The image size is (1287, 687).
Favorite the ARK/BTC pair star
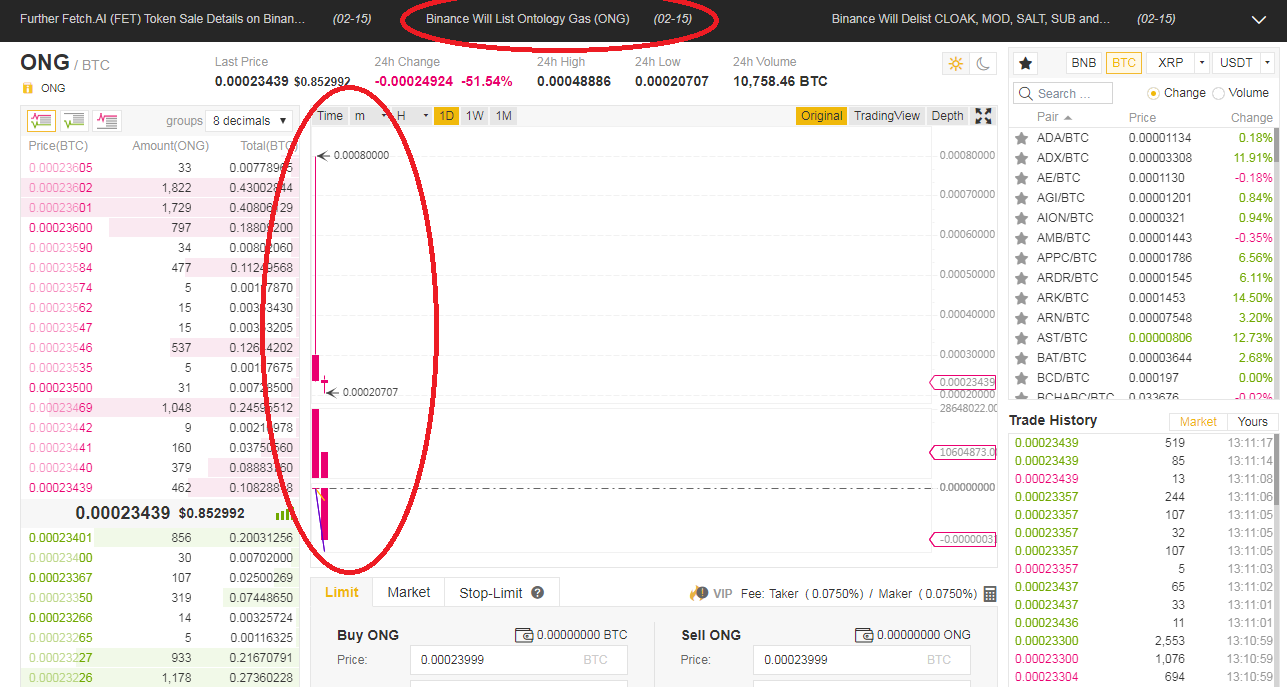pos(1021,298)
